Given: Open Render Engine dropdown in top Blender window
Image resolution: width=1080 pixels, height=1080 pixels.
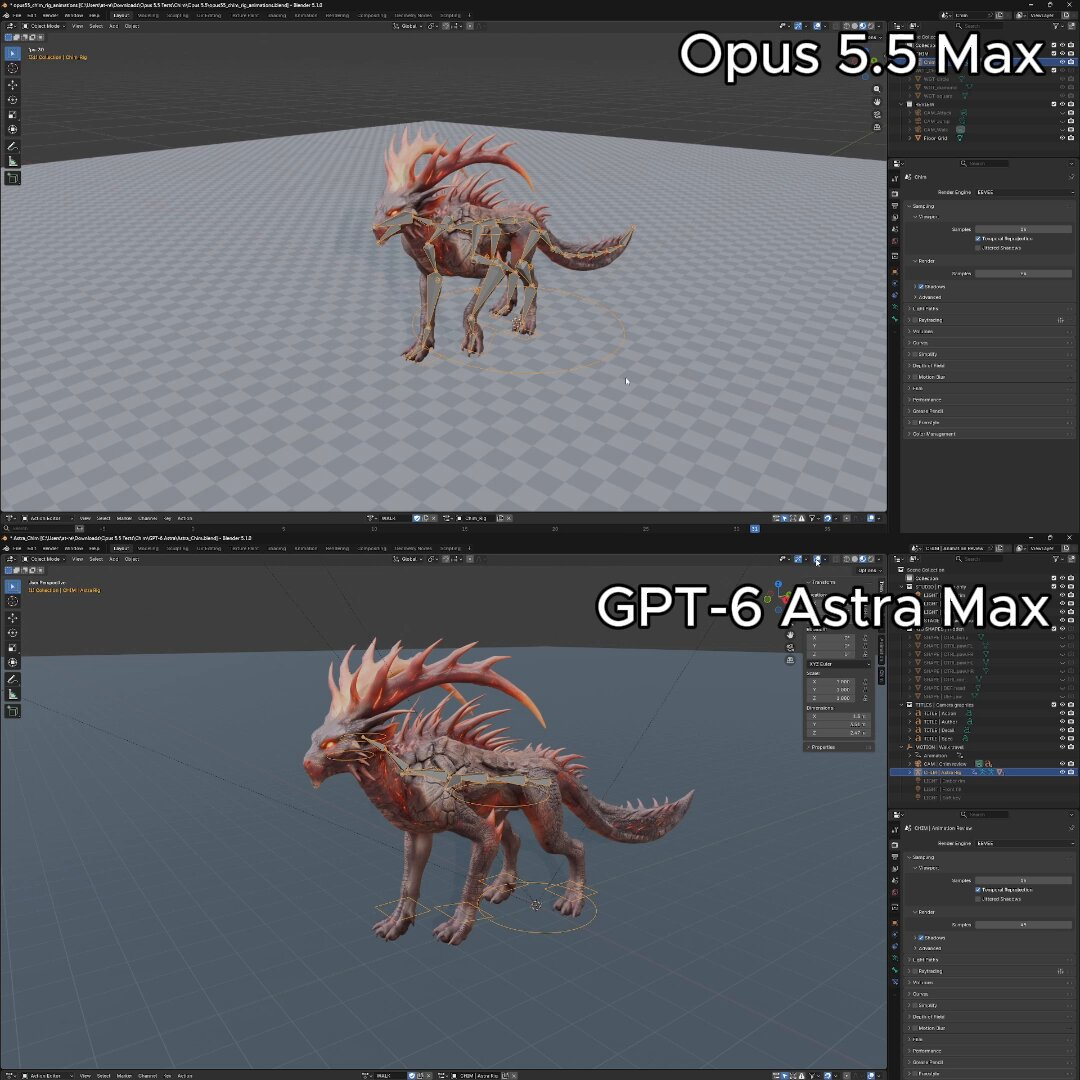Looking at the screenshot, I should coord(1024,192).
